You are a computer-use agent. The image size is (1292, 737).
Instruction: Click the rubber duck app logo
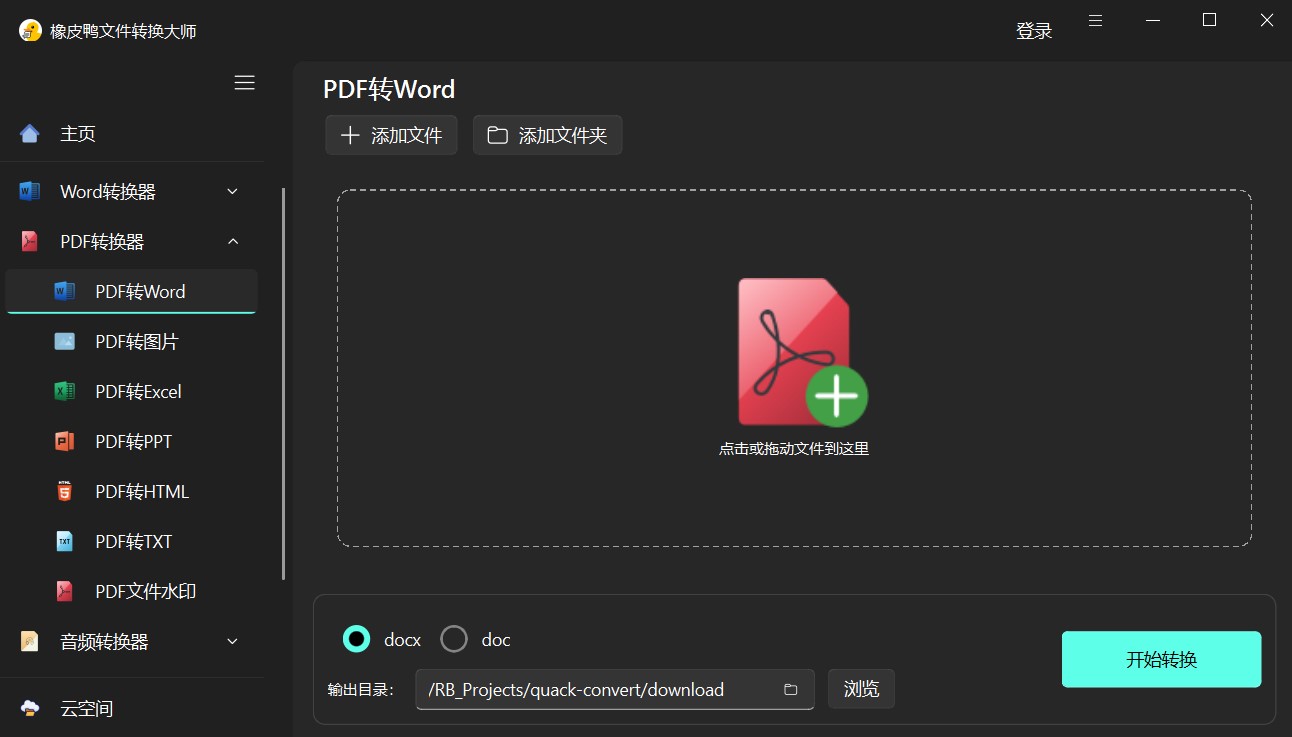[x=30, y=31]
